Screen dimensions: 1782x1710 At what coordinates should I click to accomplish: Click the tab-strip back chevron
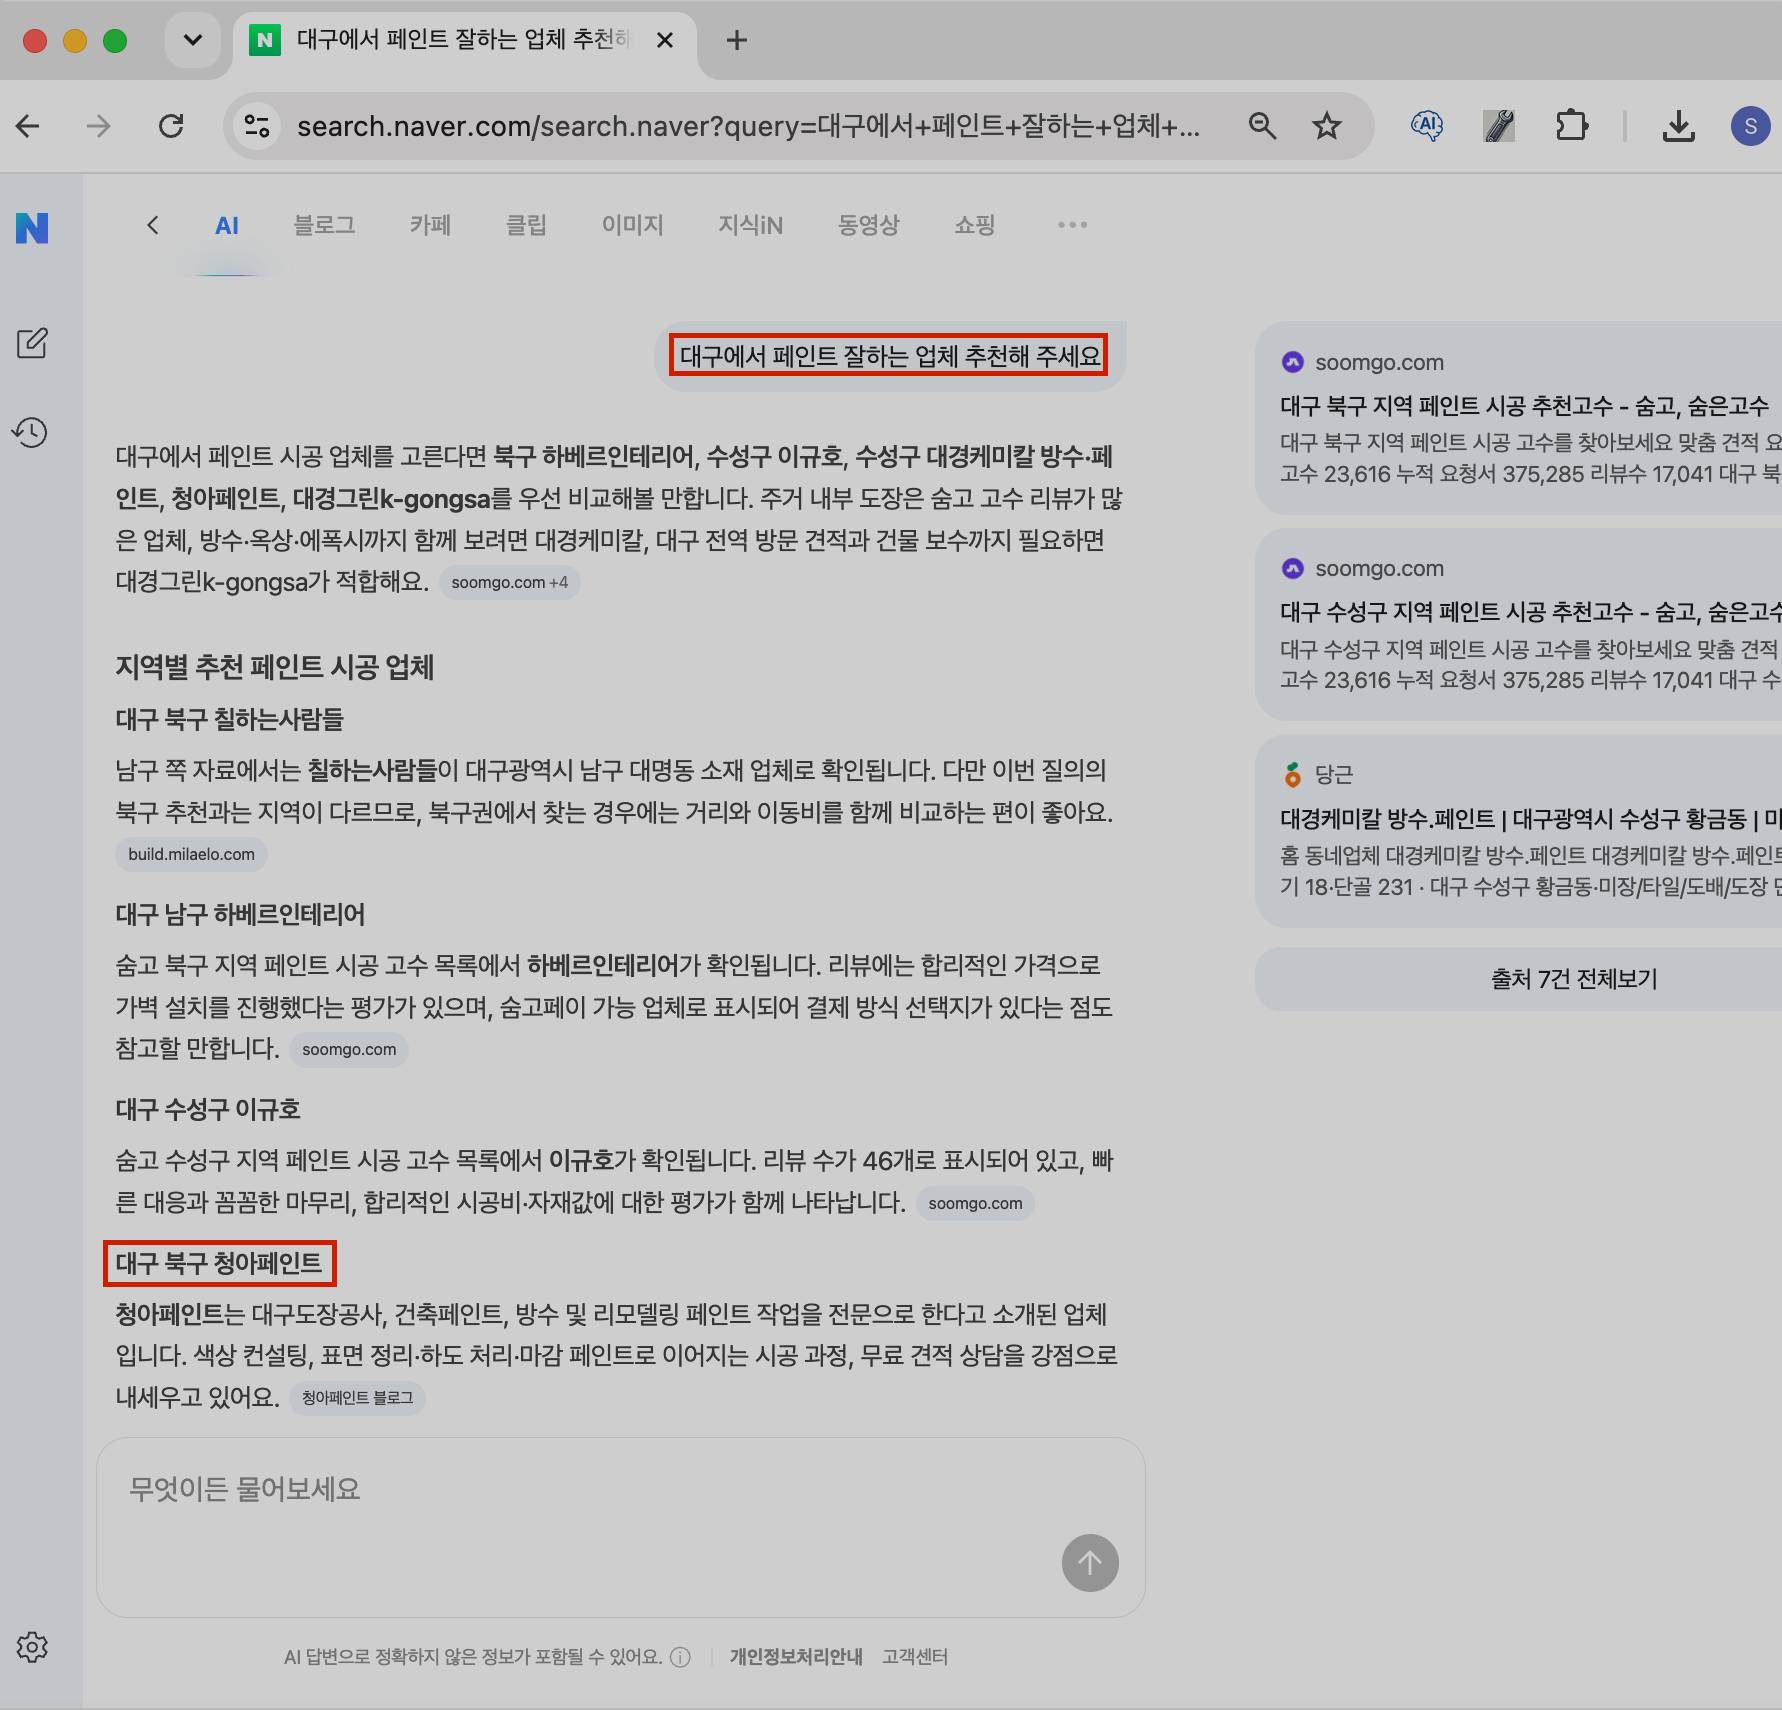pos(152,225)
